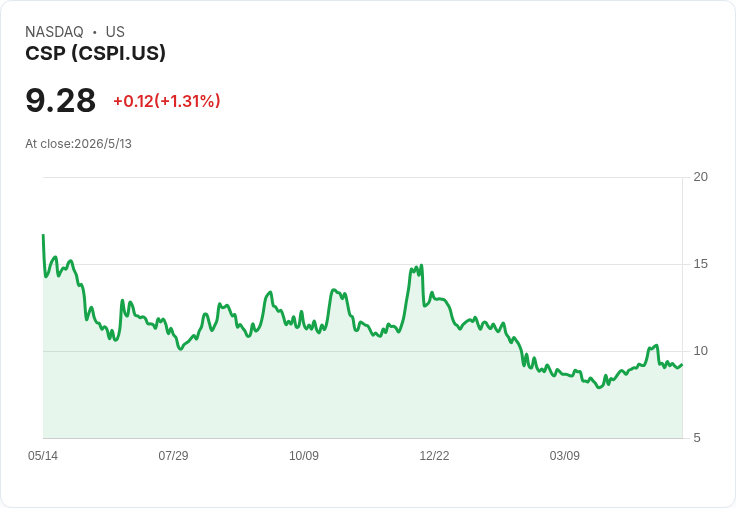Click the US market label
The image size is (736, 508).
[115, 32]
